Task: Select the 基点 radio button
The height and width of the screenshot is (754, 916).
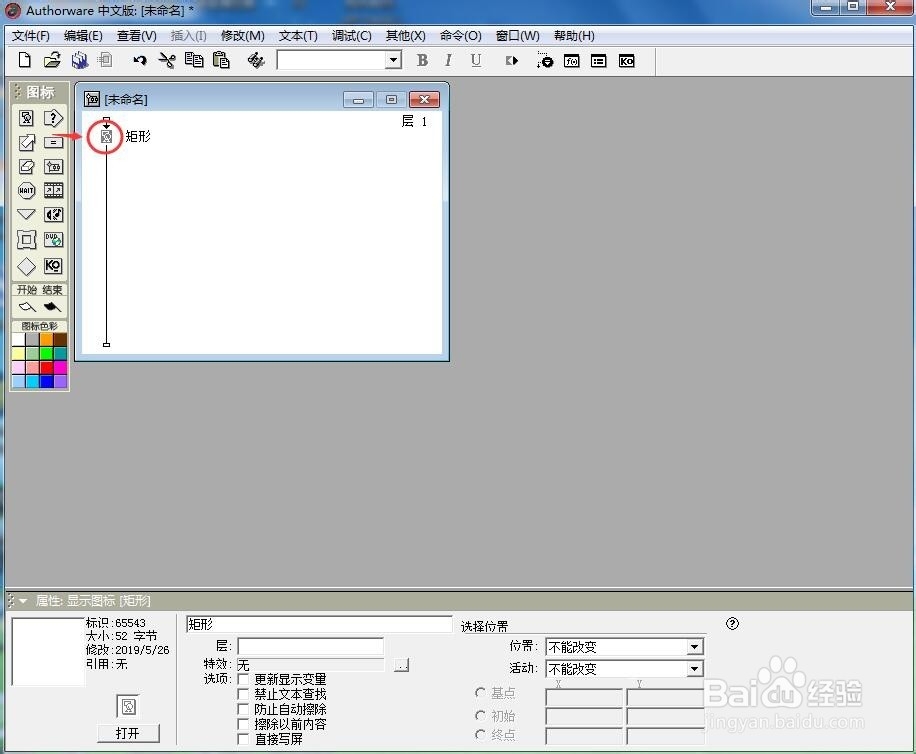Action: pos(480,693)
